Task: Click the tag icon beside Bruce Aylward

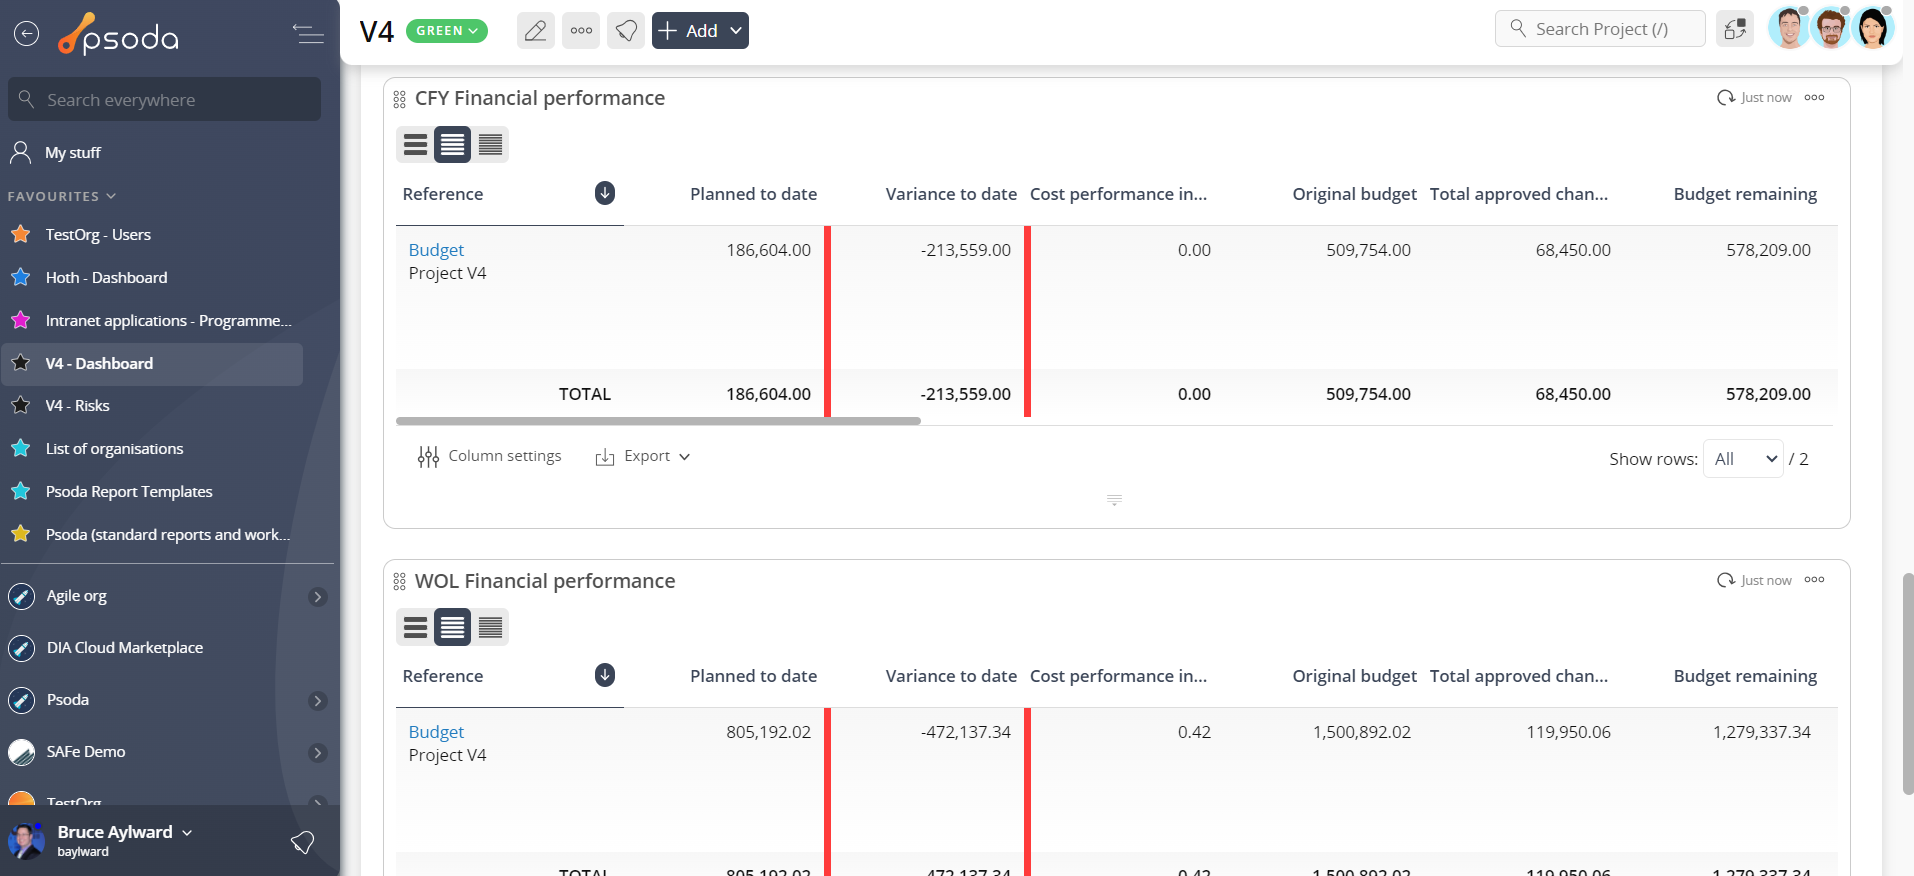Action: point(302,842)
